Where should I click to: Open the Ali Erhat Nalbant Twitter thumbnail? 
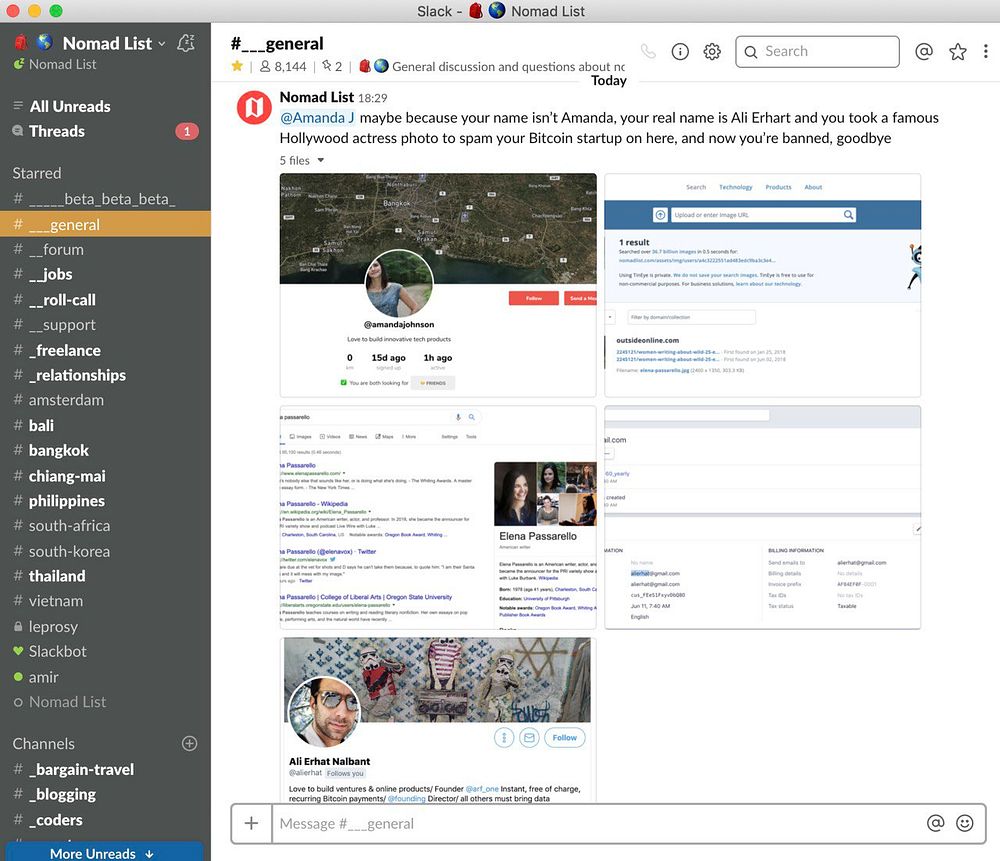pyautogui.click(x=438, y=719)
